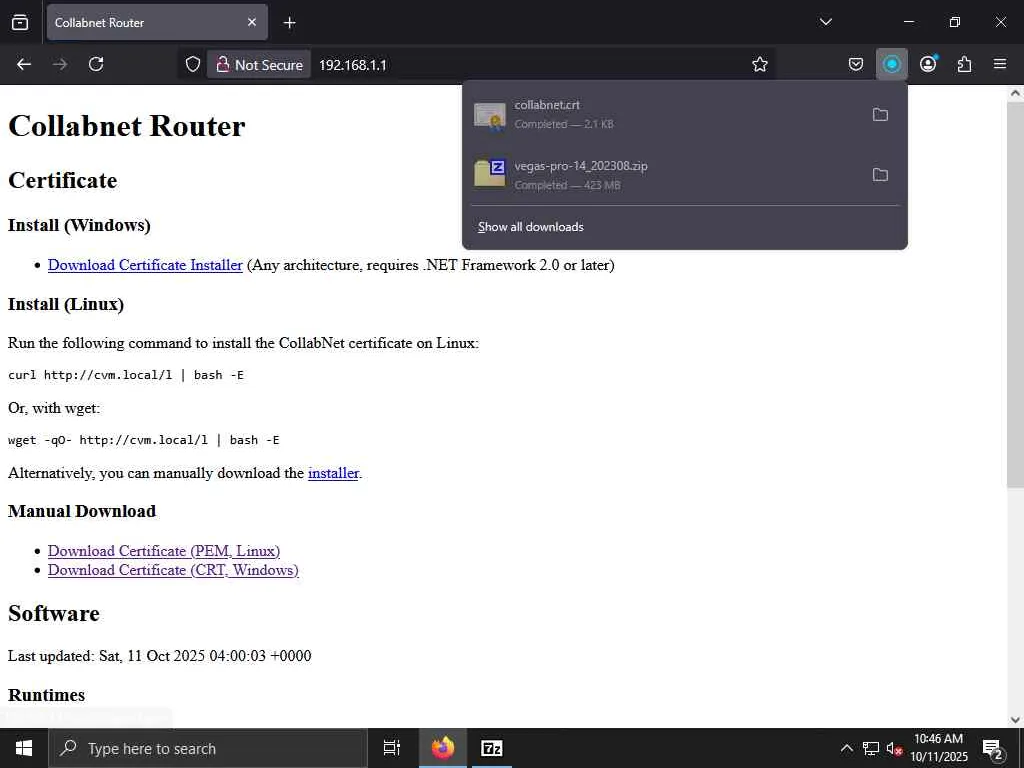Viewport: 1024px width, 768px height.
Task: Show collabnet.crt in its folder
Action: coord(880,114)
